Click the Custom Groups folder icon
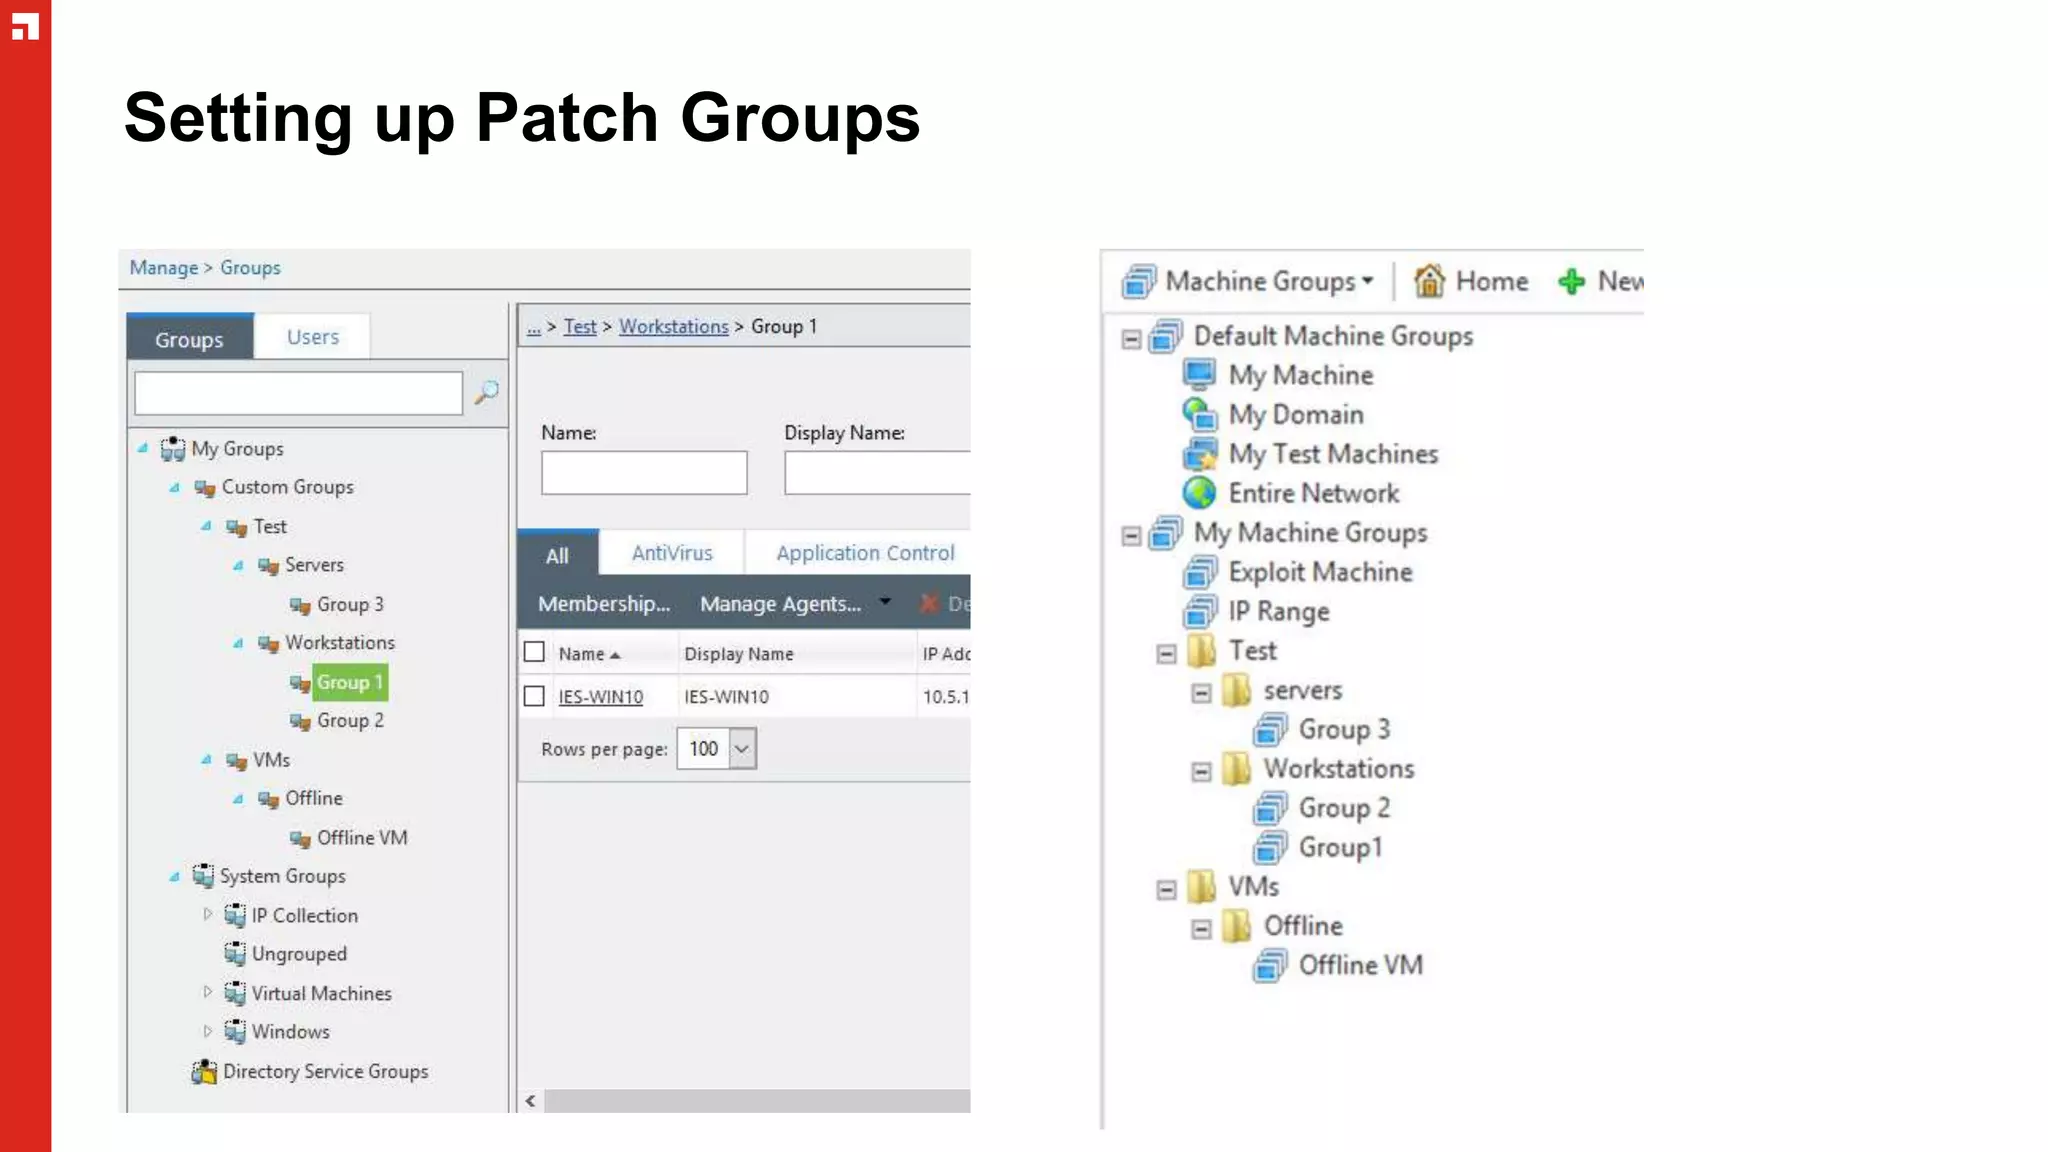 coord(205,488)
